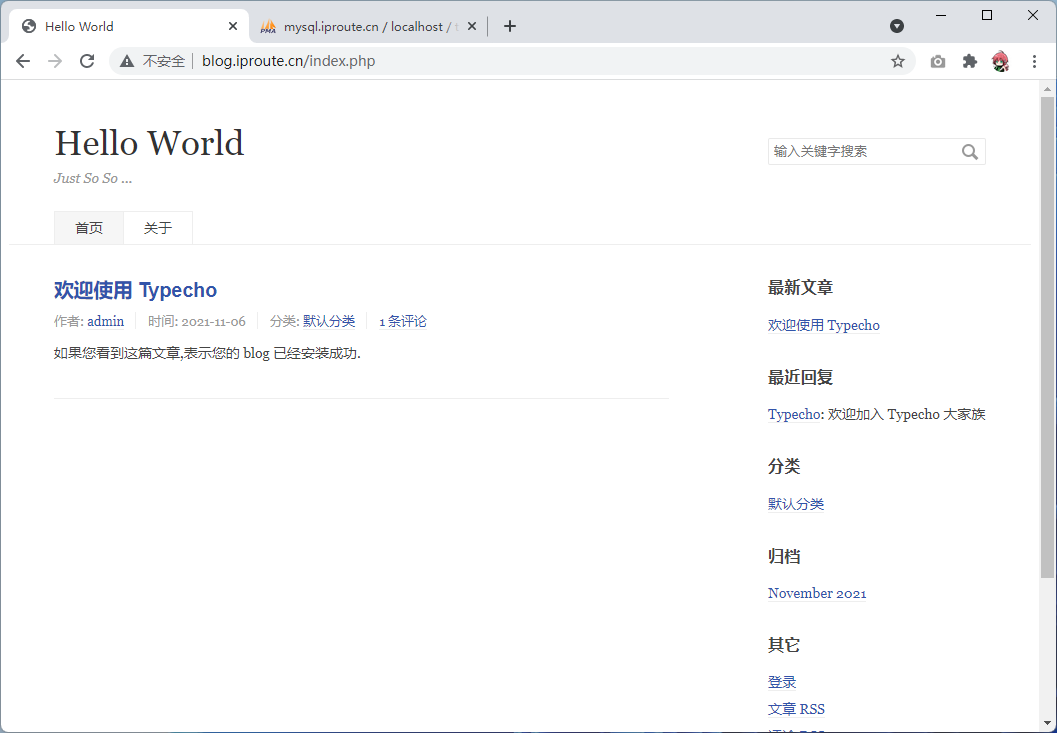Click the post excerpt about blog 已经安装成功
The width and height of the screenshot is (1057, 733).
(208, 353)
